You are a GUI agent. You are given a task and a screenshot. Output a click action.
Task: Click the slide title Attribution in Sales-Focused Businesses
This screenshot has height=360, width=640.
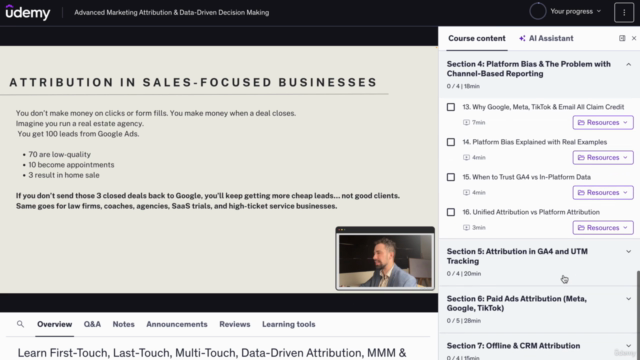(193, 82)
